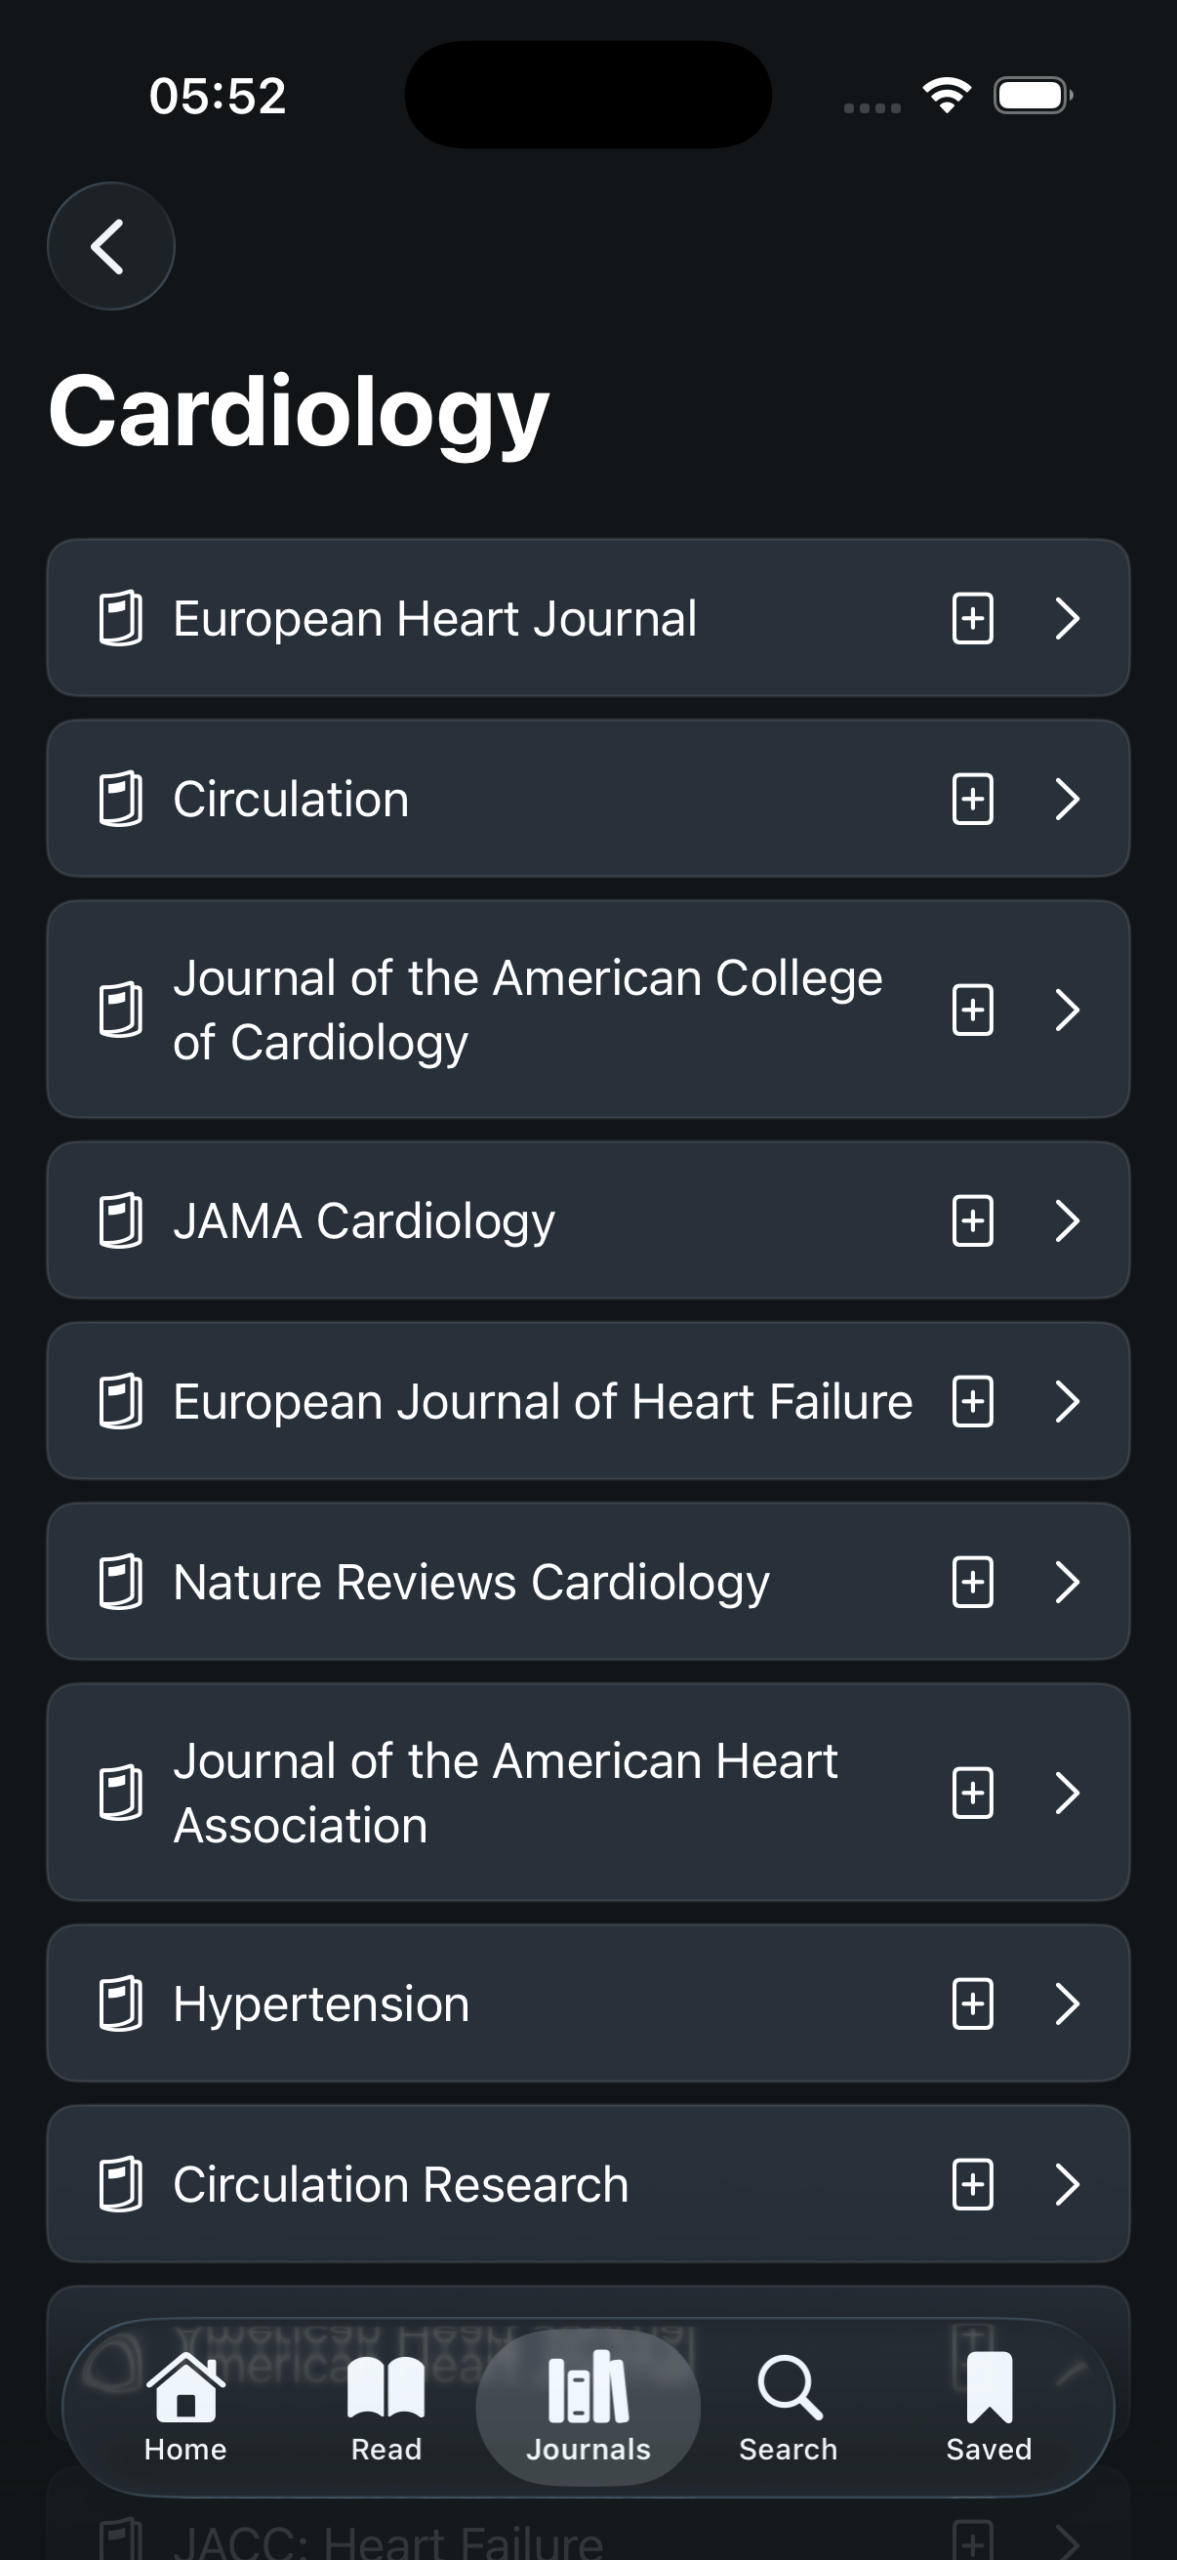The image size is (1177, 2560).
Task: Tap the journal icon next to Hypertension
Action: [x=120, y=2003]
